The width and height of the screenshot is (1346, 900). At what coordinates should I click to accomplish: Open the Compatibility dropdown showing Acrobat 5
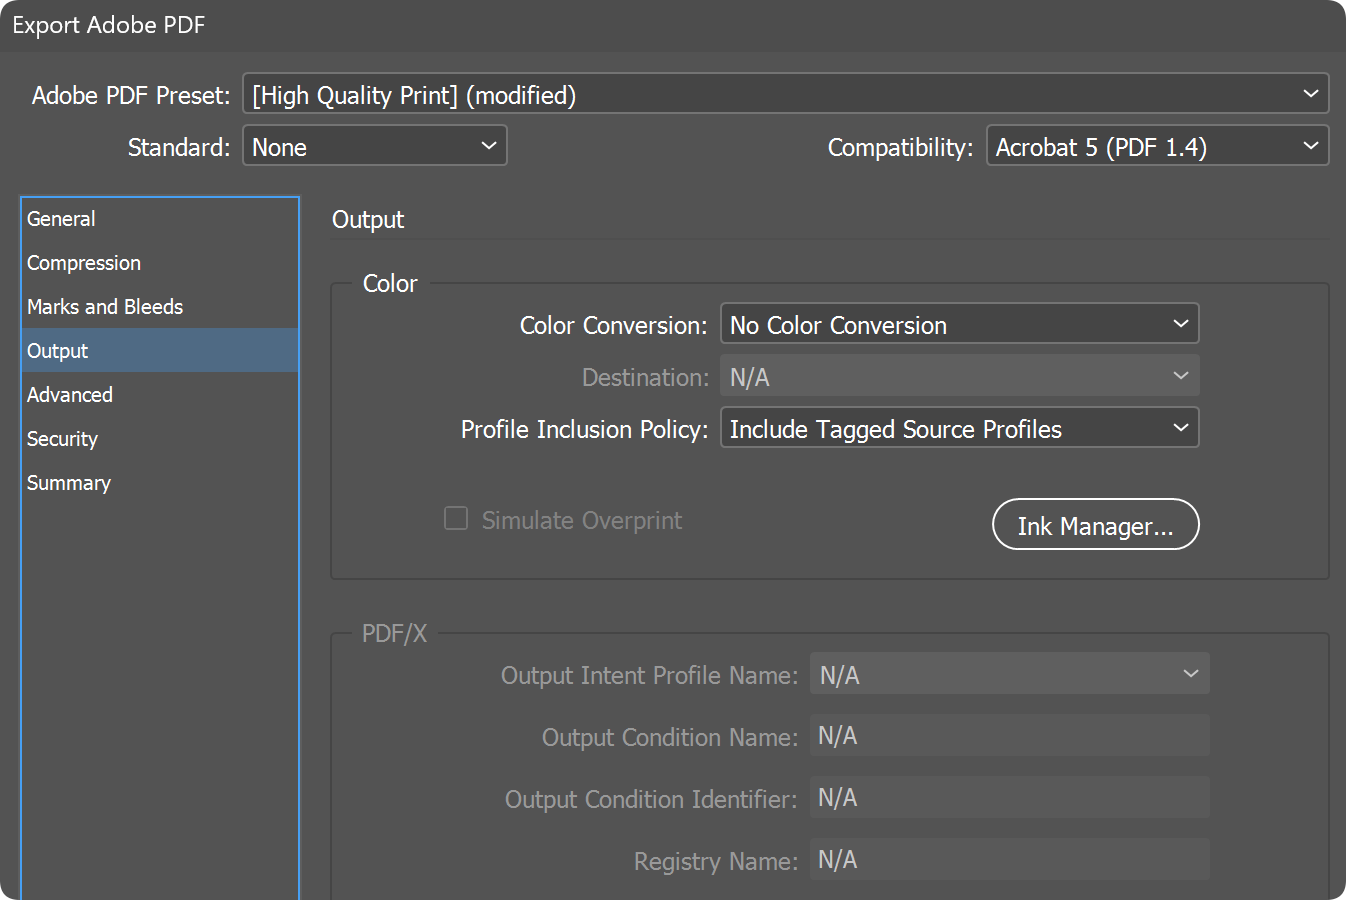click(x=1157, y=146)
